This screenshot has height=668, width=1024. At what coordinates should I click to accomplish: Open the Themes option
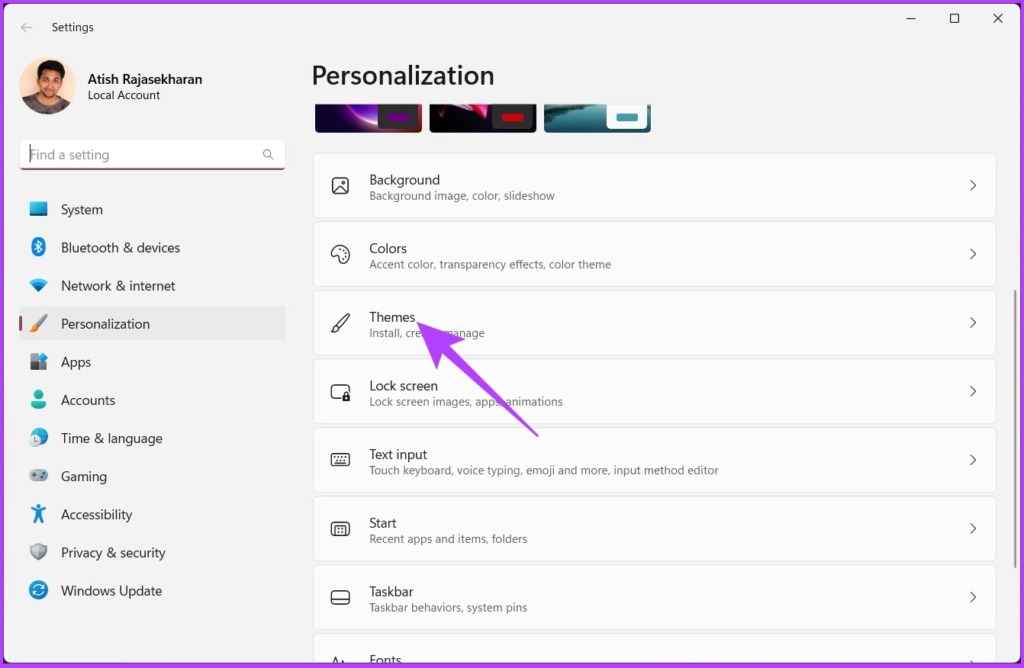click(654, 323)
